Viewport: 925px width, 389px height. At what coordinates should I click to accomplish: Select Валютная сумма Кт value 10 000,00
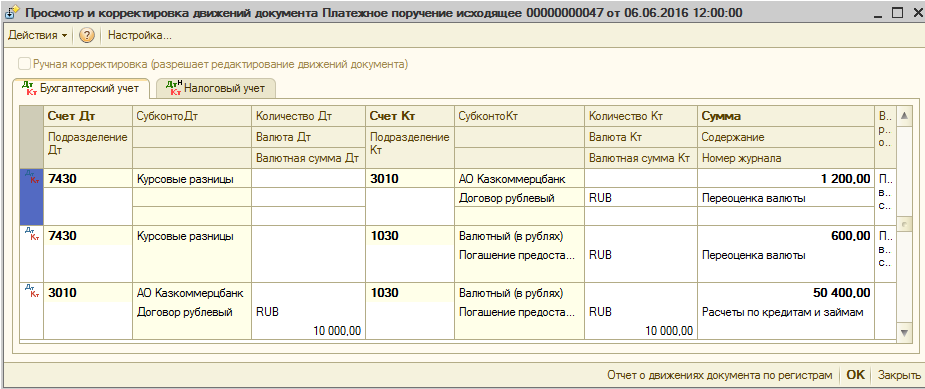click(x=641, y=331)
